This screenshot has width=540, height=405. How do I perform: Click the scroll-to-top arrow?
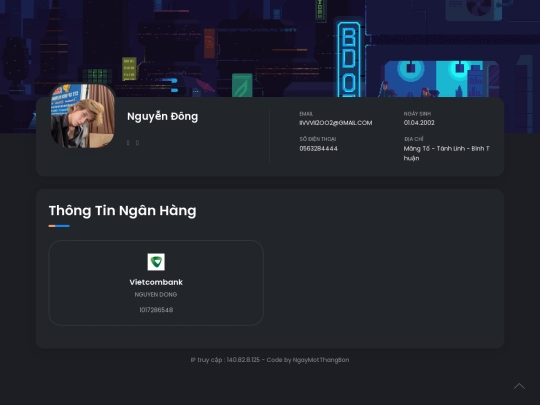pyautogui.click(x=519, y=386)
